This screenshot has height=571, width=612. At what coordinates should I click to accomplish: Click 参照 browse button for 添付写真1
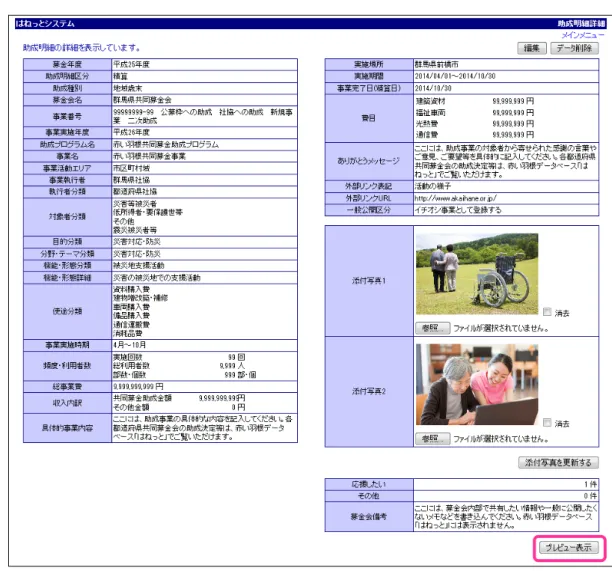click(x=432, y=328)
